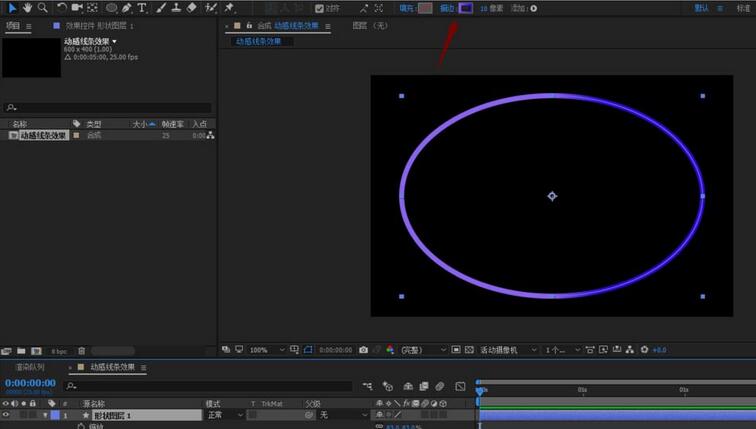Switch to the 项目 panel tab
The height and width of the screenshot is (429, 756).
tap(13, 26)
